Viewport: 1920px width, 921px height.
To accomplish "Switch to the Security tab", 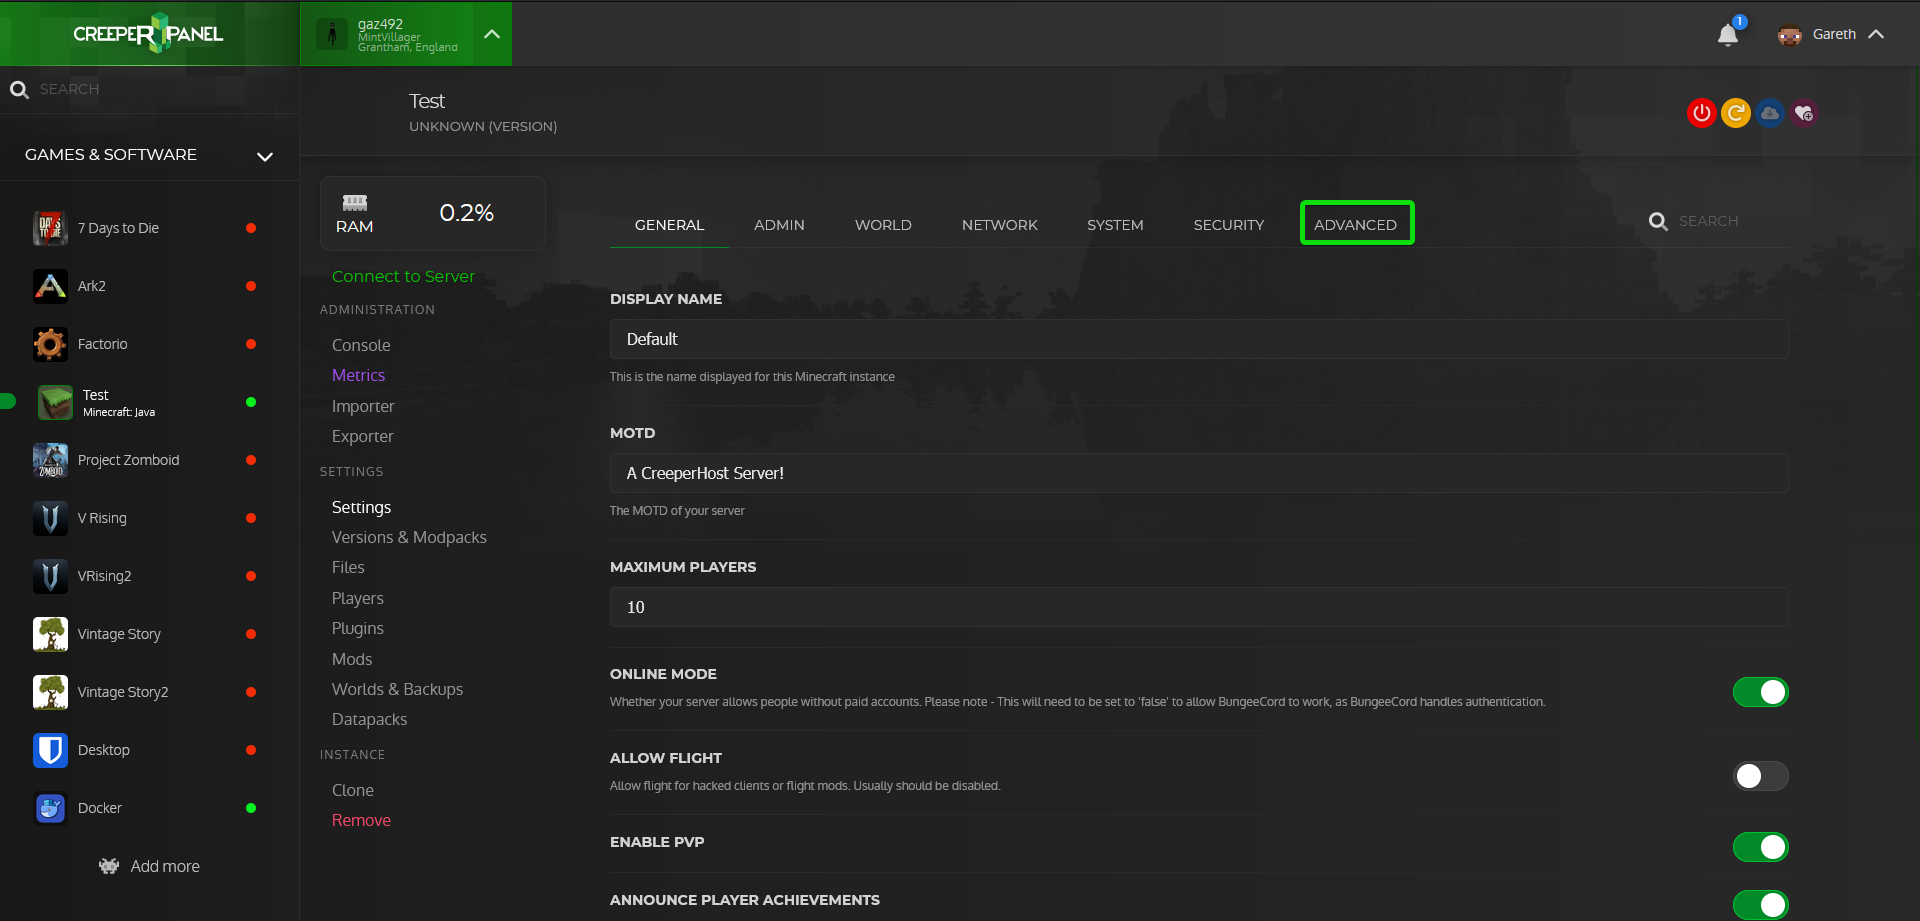I will 1229,225.
